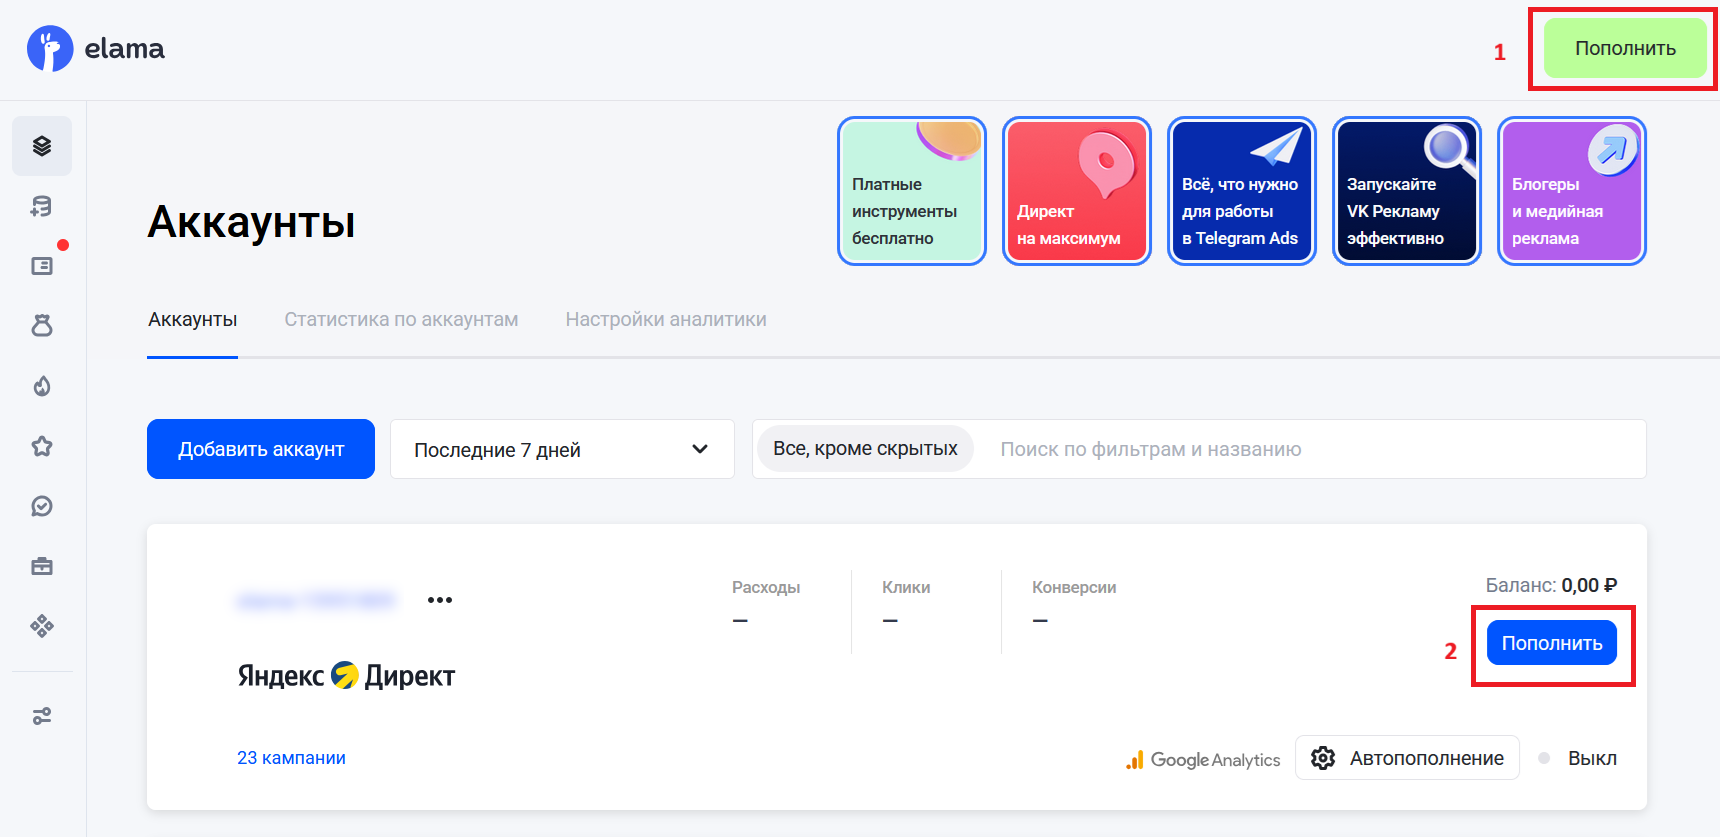1720x837 pixels.
Task: Open the chat checkmark sidebar icon
Action: 42,506
